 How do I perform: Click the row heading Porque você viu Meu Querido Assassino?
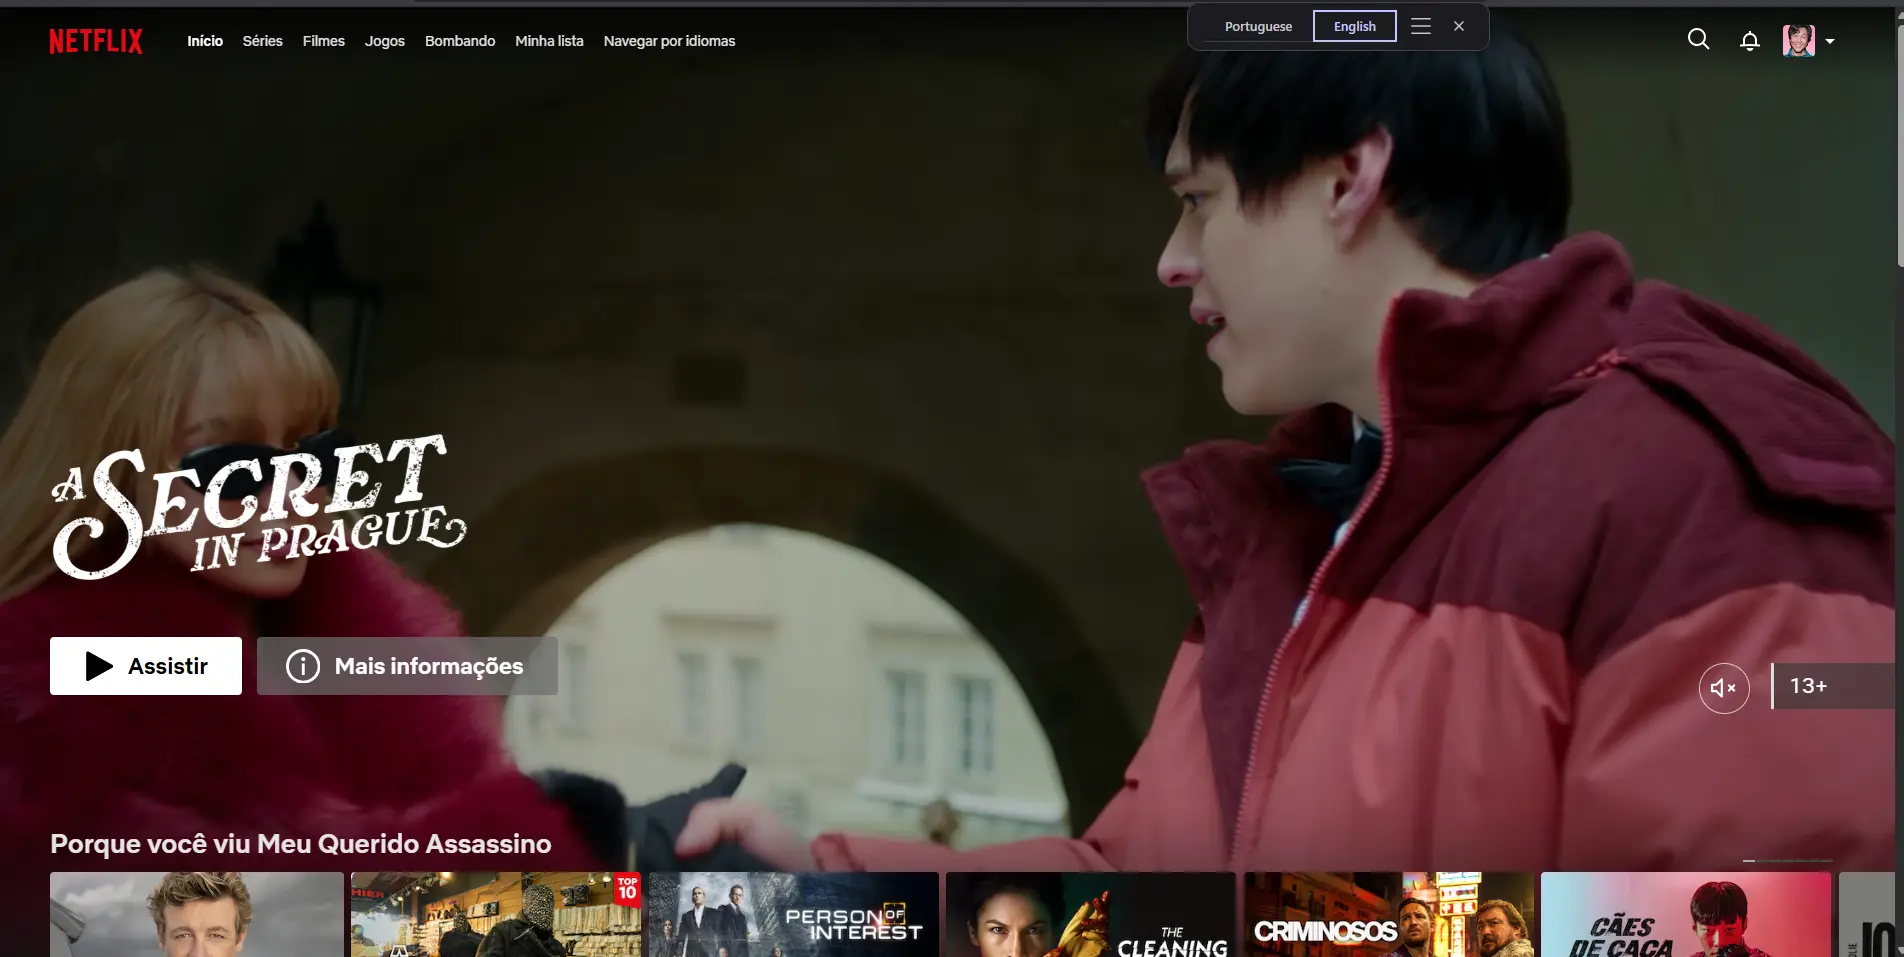point(301,844)
